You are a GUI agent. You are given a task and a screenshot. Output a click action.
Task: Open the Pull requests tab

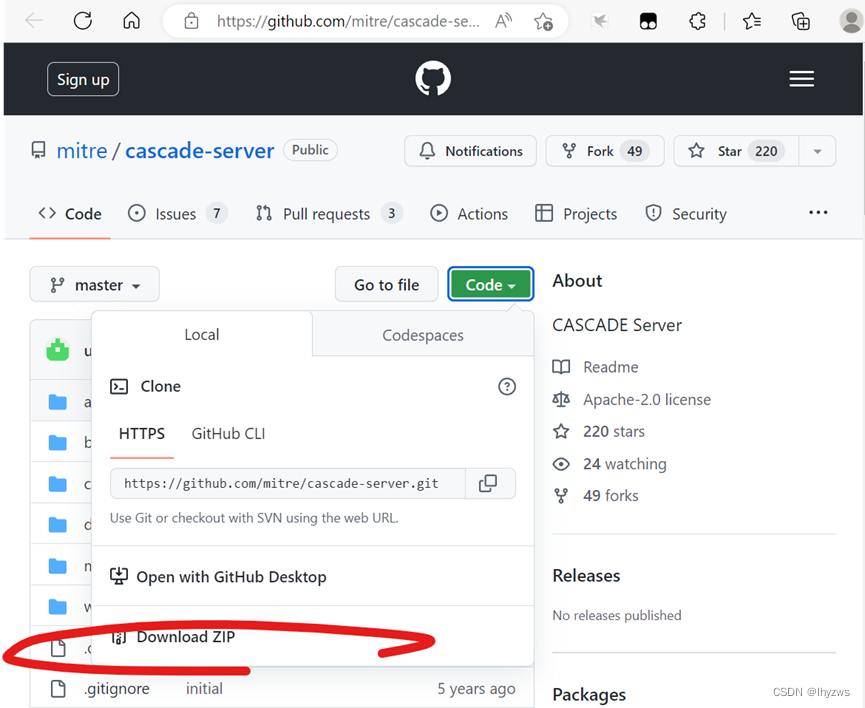329,214
